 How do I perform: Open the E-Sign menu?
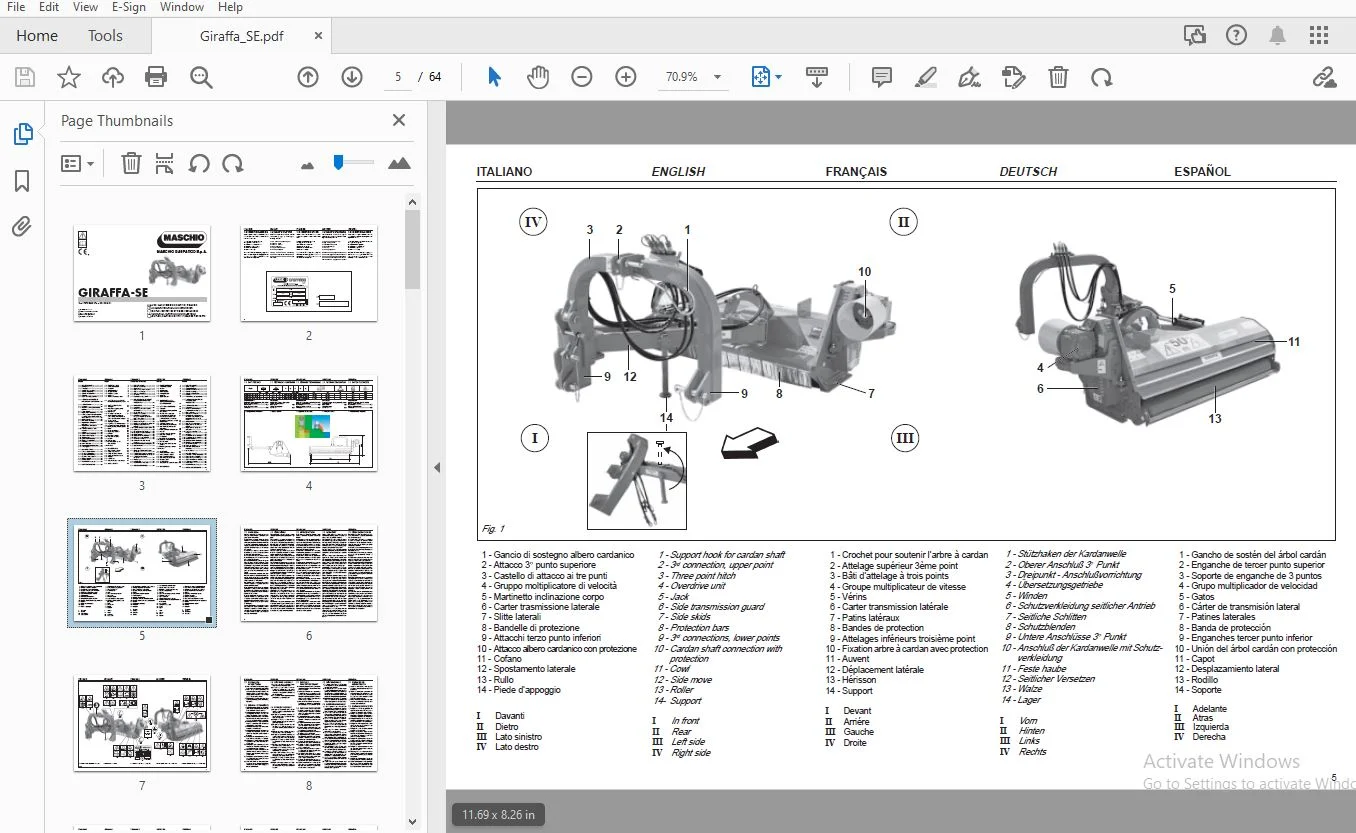[x=129, y=7]
